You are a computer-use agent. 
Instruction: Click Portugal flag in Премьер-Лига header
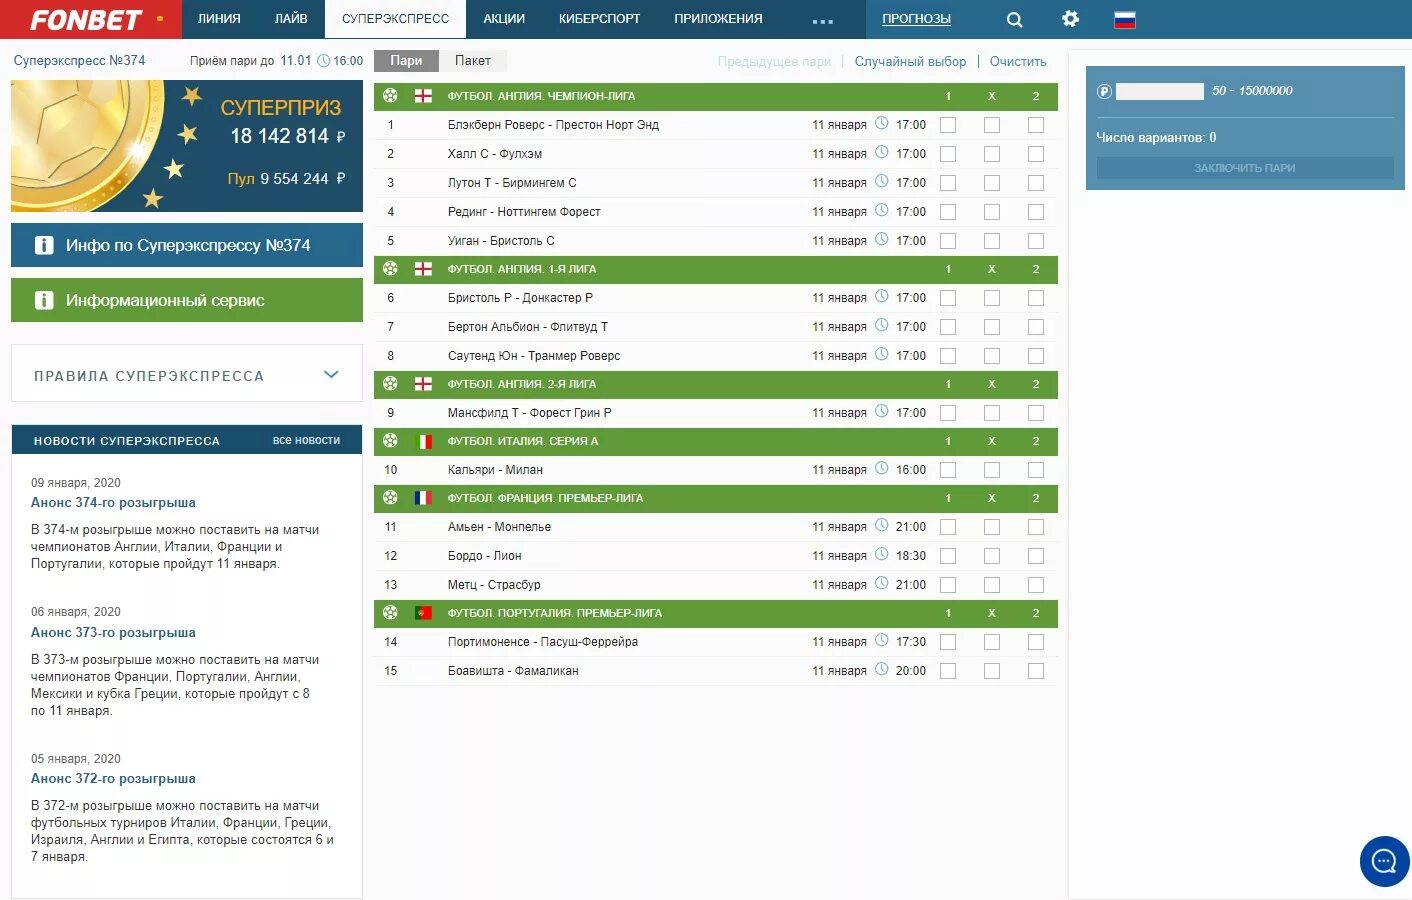coord(423,613)
